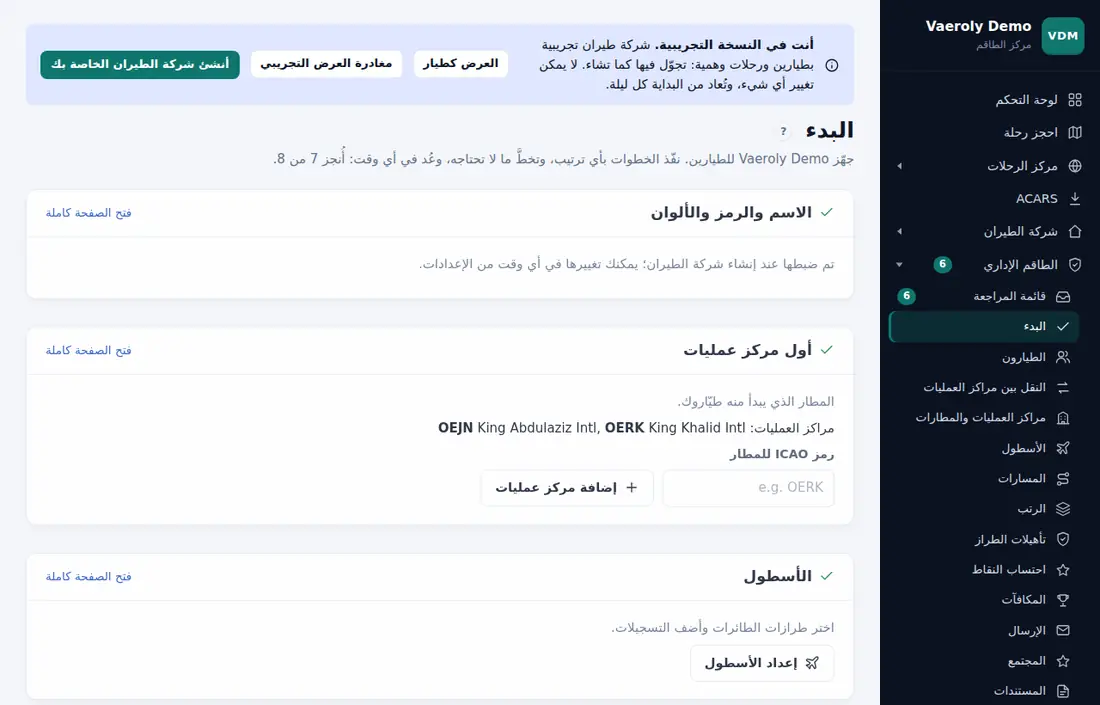Click the البدء page heading
Image resolution: width=1100 pixels, height=705 pixels.
click(x=829, y=130)
